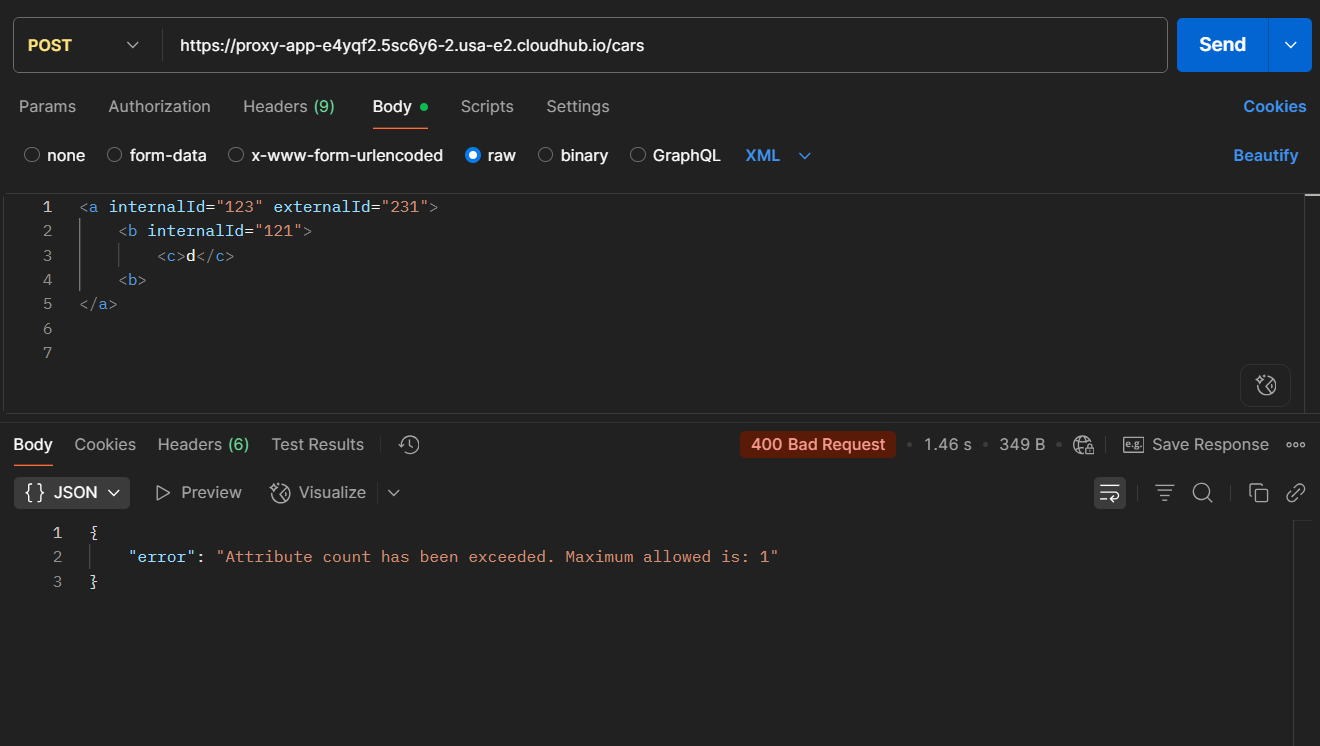The height and width of the screenshot is (746, 1320).
Task: Expand the XML body format dropdown
Action: tap(778, 155)
